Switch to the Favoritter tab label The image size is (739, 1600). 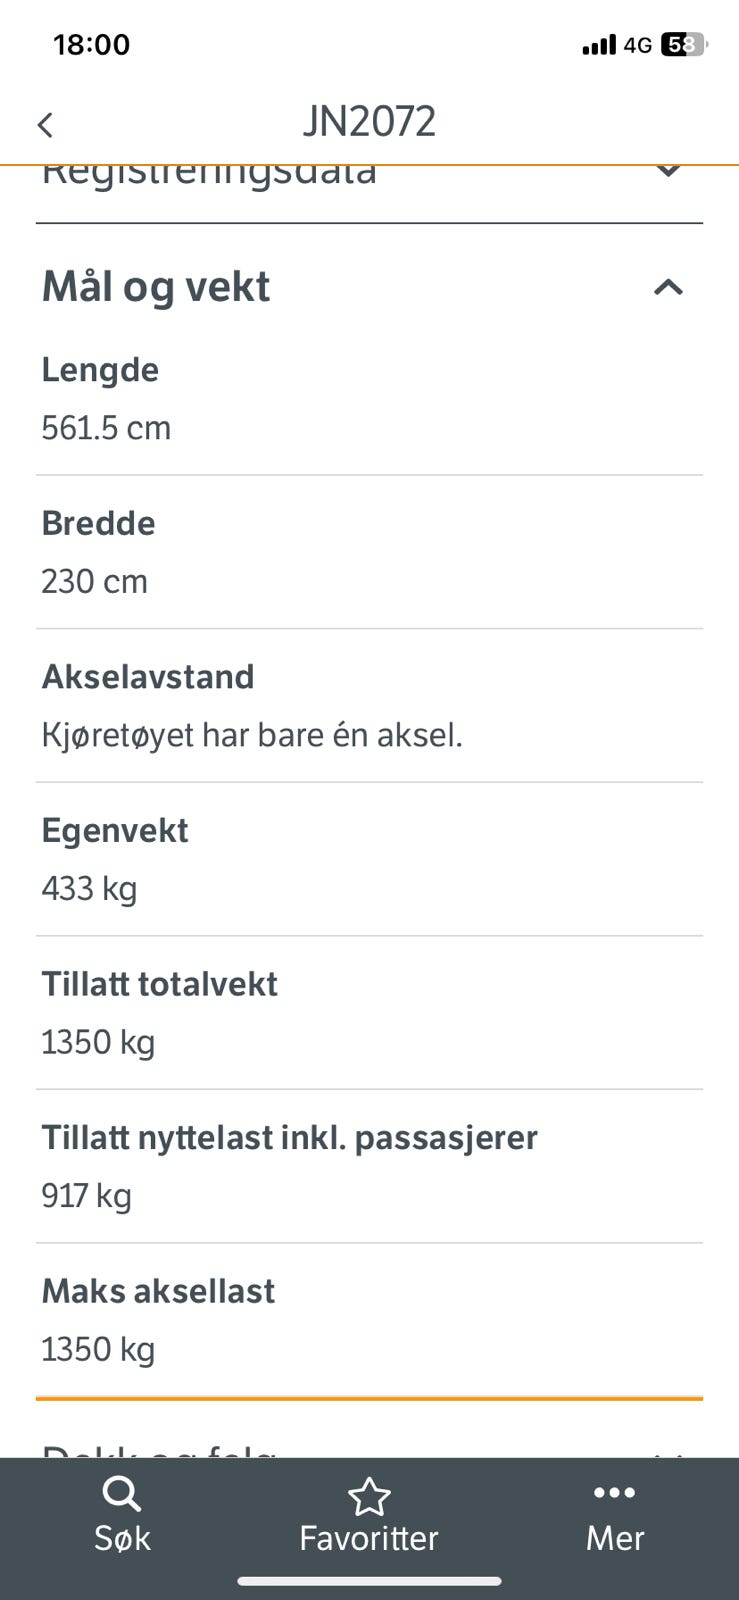click(369, 1538)
